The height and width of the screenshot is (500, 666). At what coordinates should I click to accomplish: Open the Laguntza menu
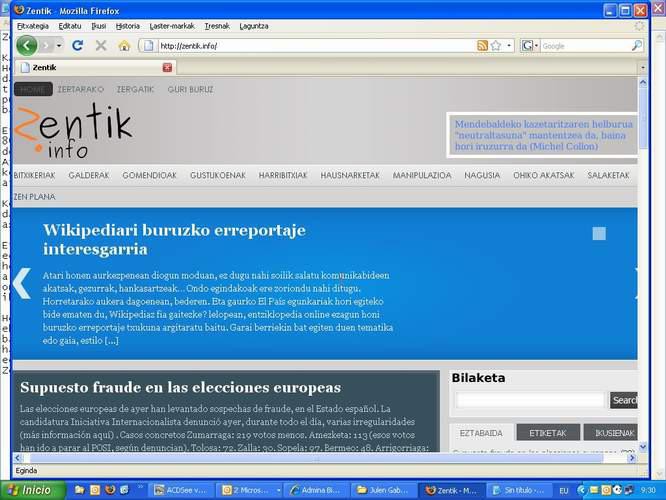click(x=254, y=26)
